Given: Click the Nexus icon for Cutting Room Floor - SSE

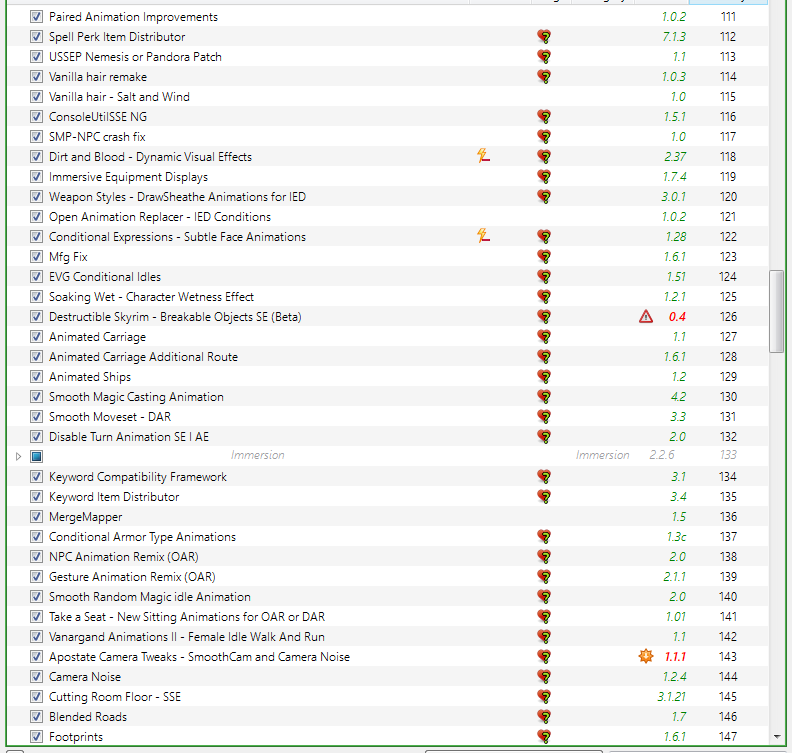Looking at the screenshot, I should 544,697.
